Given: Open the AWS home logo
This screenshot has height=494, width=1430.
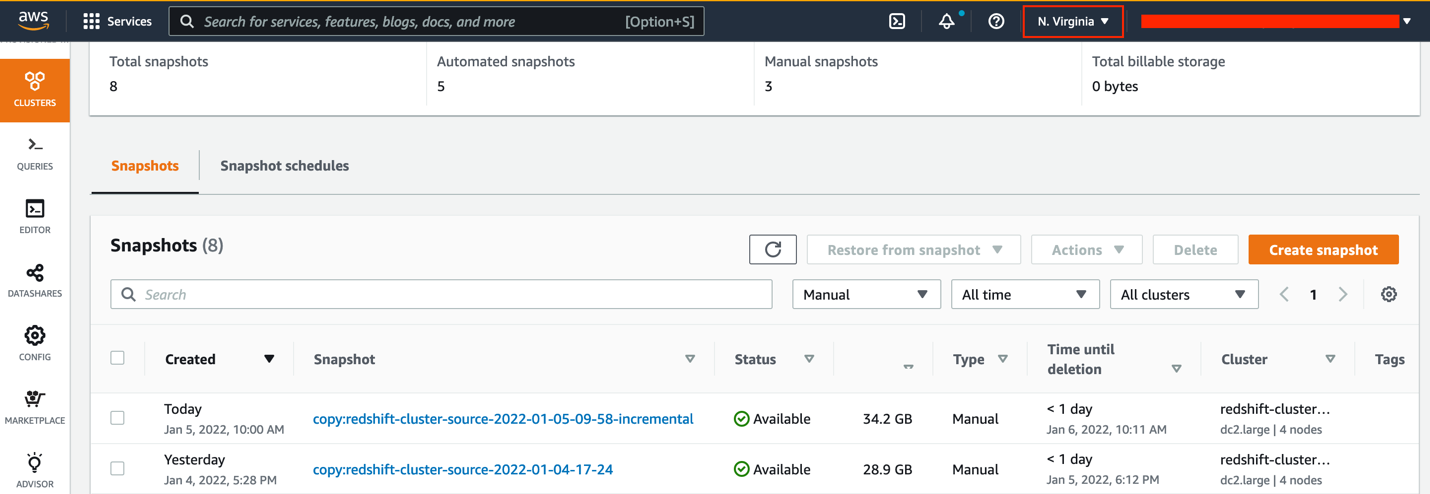Looking at the screenshot, I should point(33,21).
